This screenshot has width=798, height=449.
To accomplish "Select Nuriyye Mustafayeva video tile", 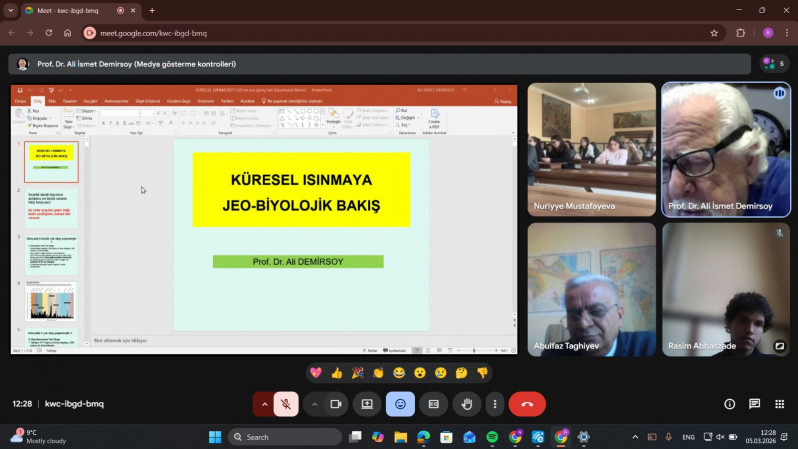I will coord(592,150).
